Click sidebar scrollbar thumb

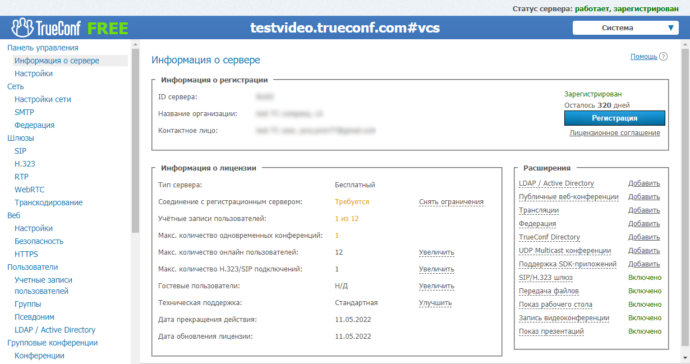point(135,141)
